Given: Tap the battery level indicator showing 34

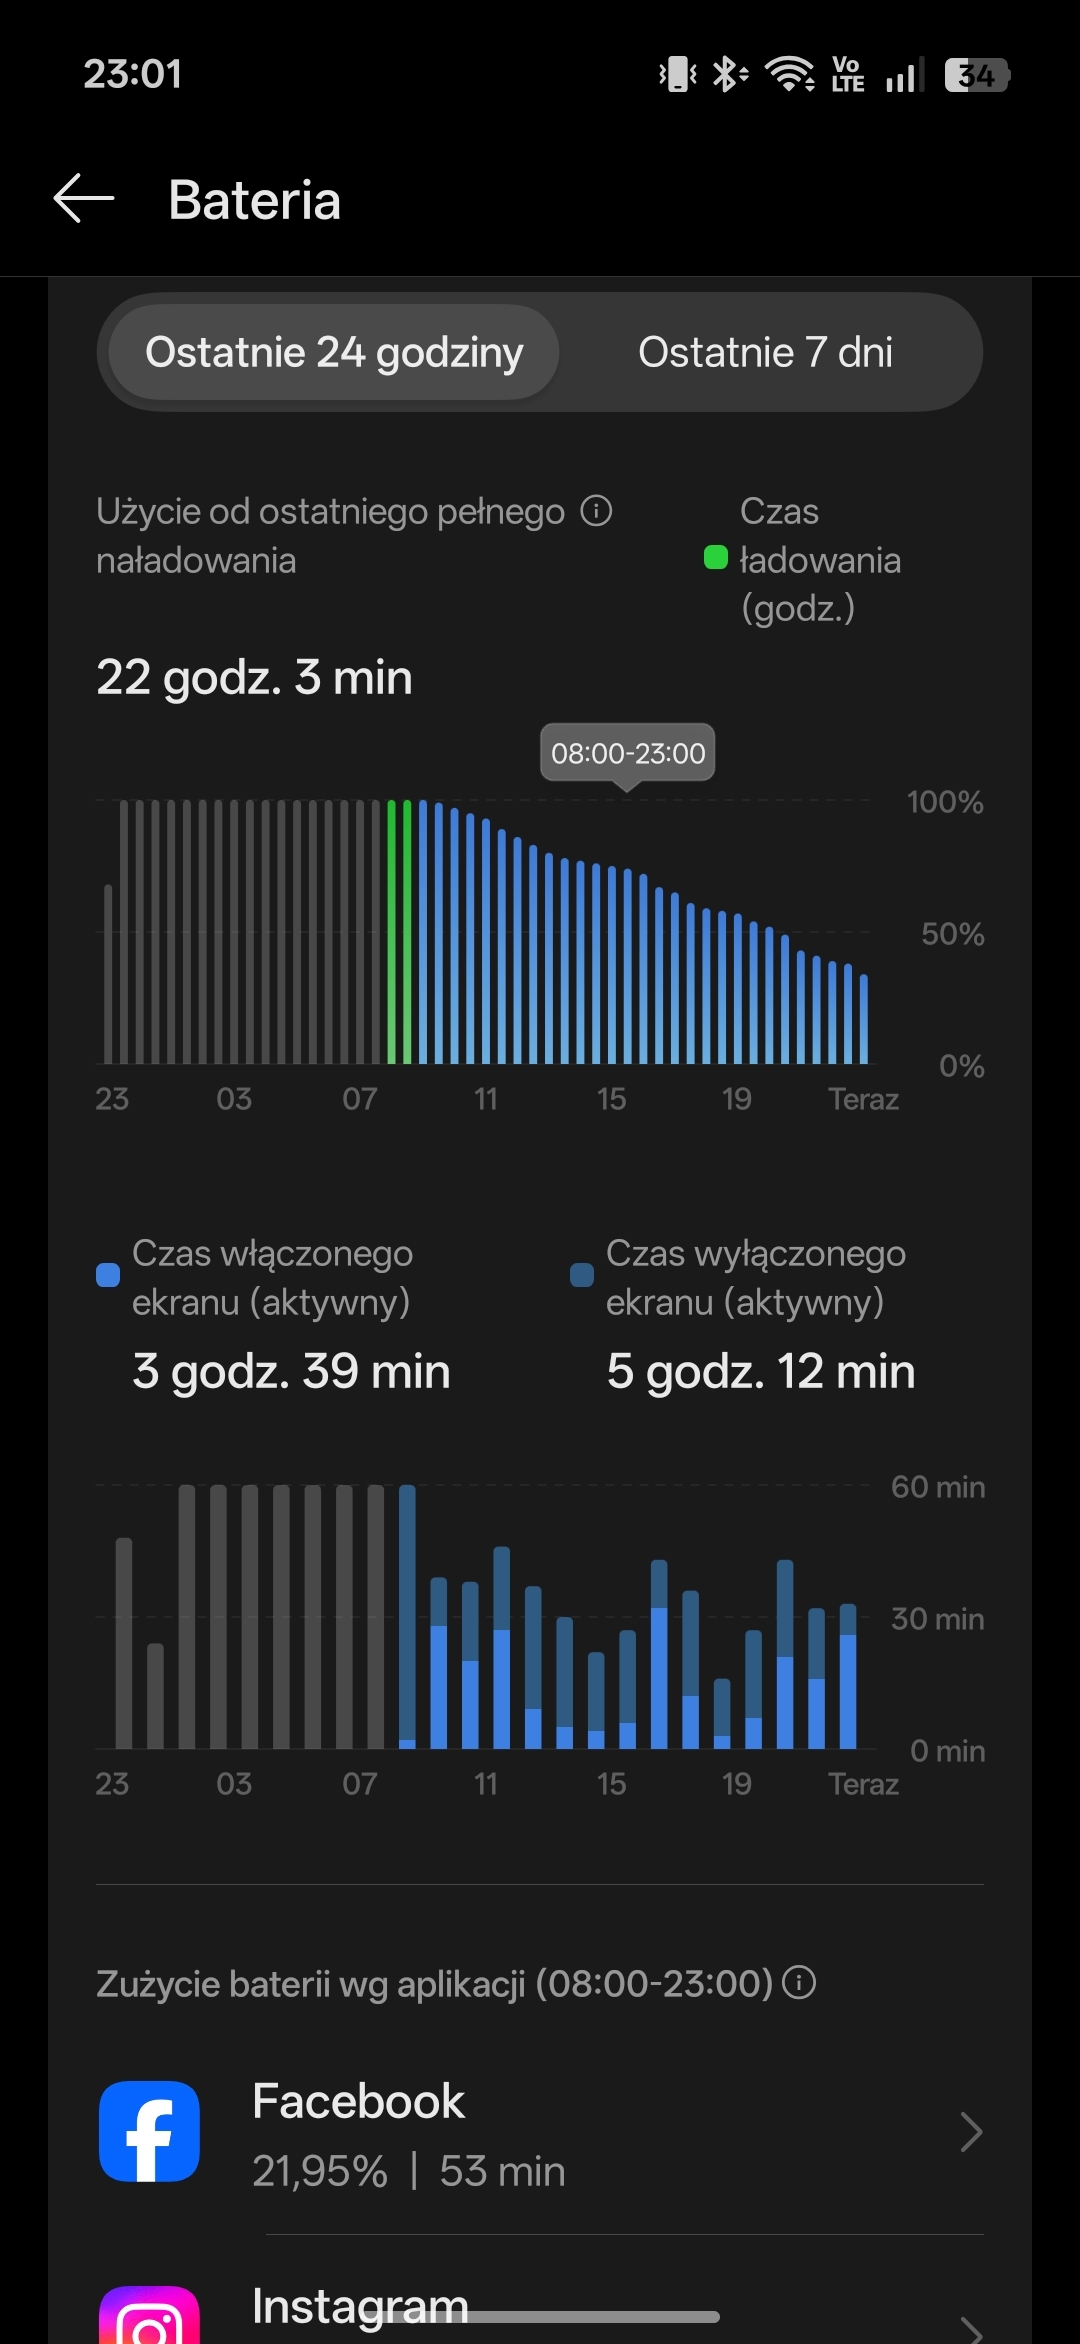Looking at the screenshot, I should 977,75.
